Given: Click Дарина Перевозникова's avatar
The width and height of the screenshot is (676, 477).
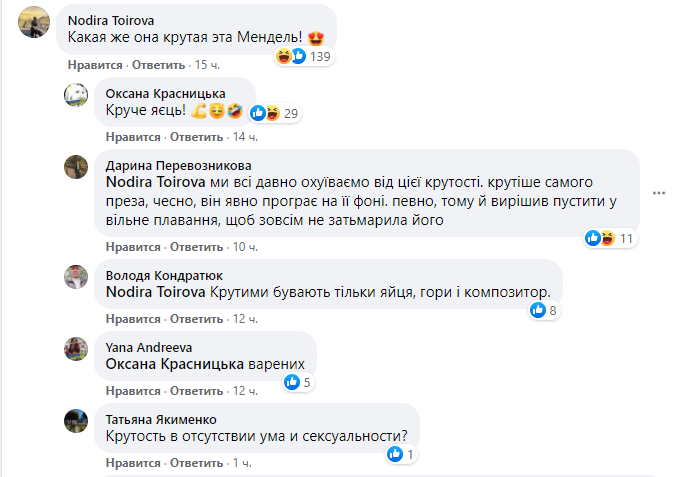Looking at the screenshot, I should [77, 167].
